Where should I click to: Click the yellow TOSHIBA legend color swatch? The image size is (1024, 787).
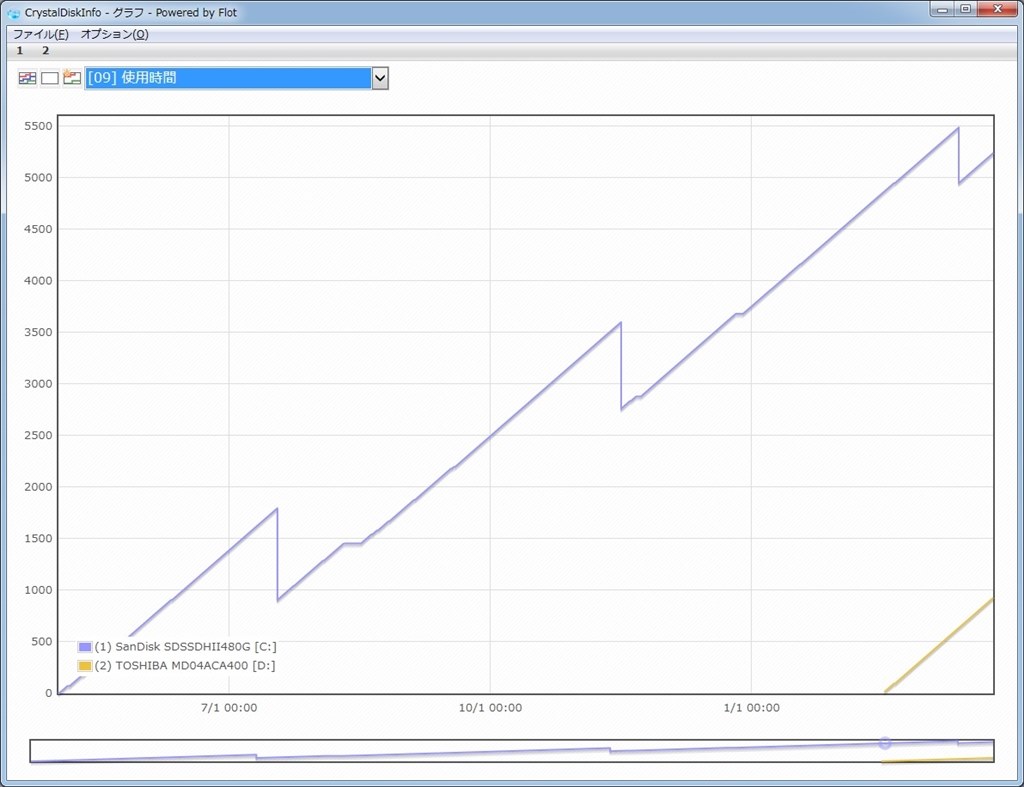pos(85,666)
